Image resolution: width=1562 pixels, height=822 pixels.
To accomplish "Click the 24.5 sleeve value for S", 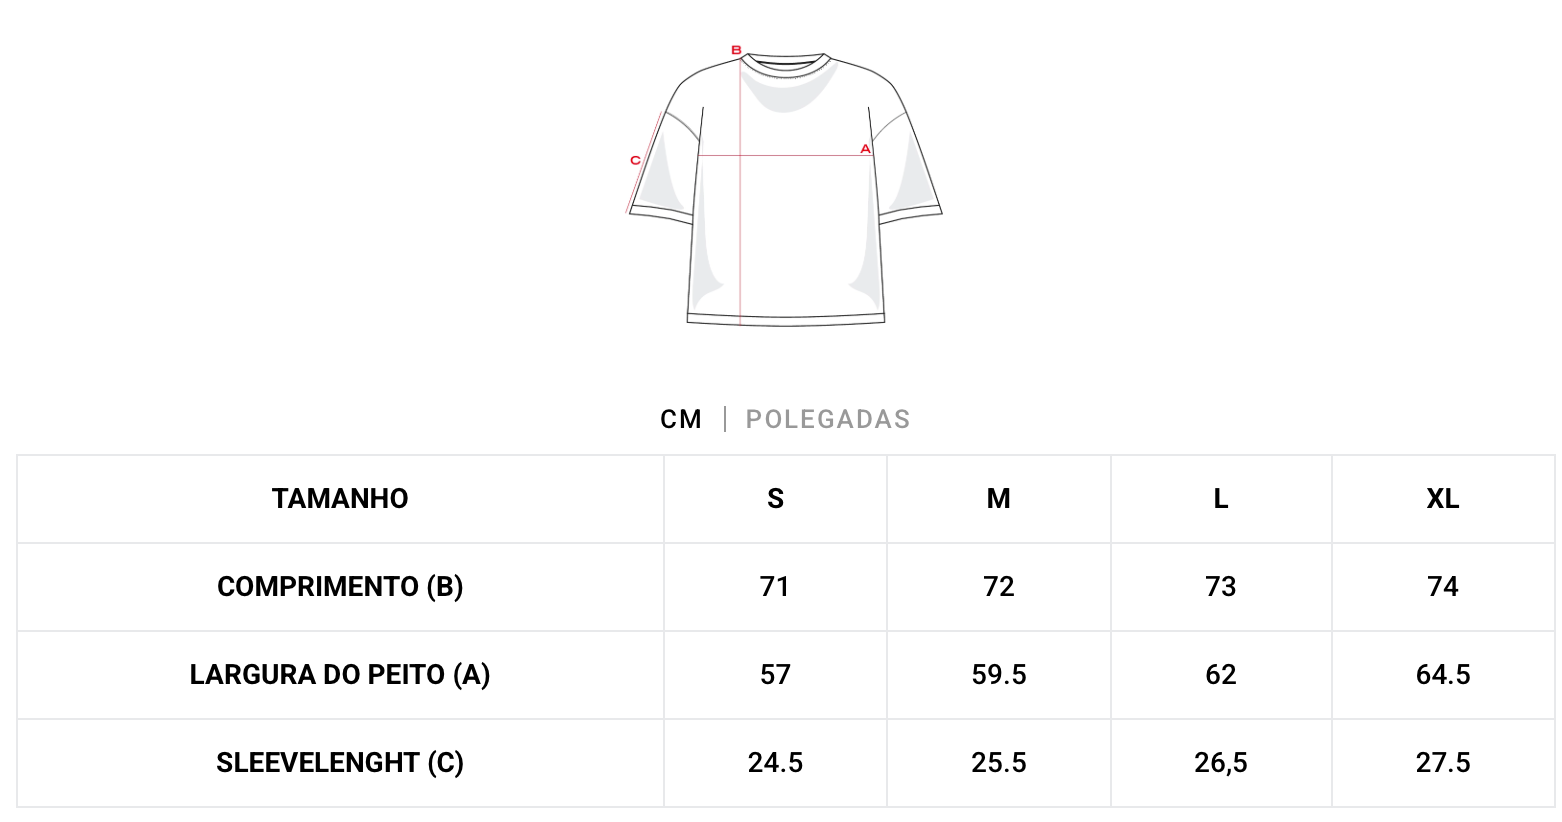I will click(x=775, y=763).
